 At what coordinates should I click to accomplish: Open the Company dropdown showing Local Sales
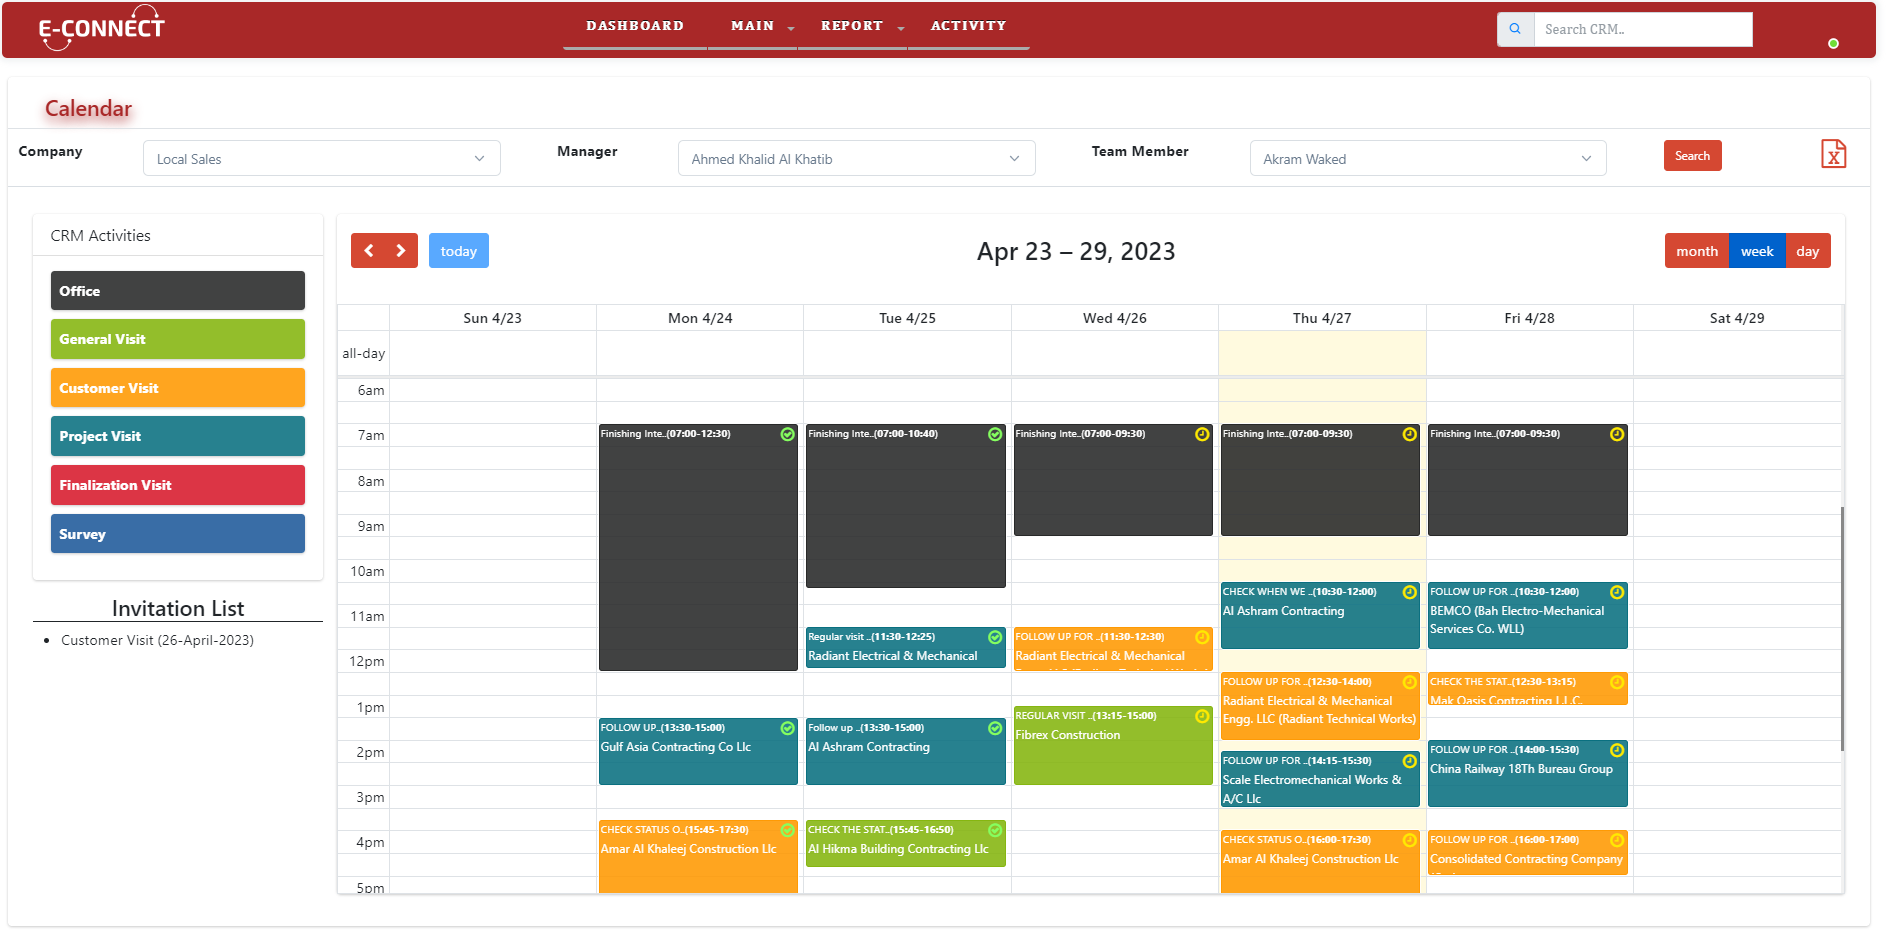tap(322, 158)
